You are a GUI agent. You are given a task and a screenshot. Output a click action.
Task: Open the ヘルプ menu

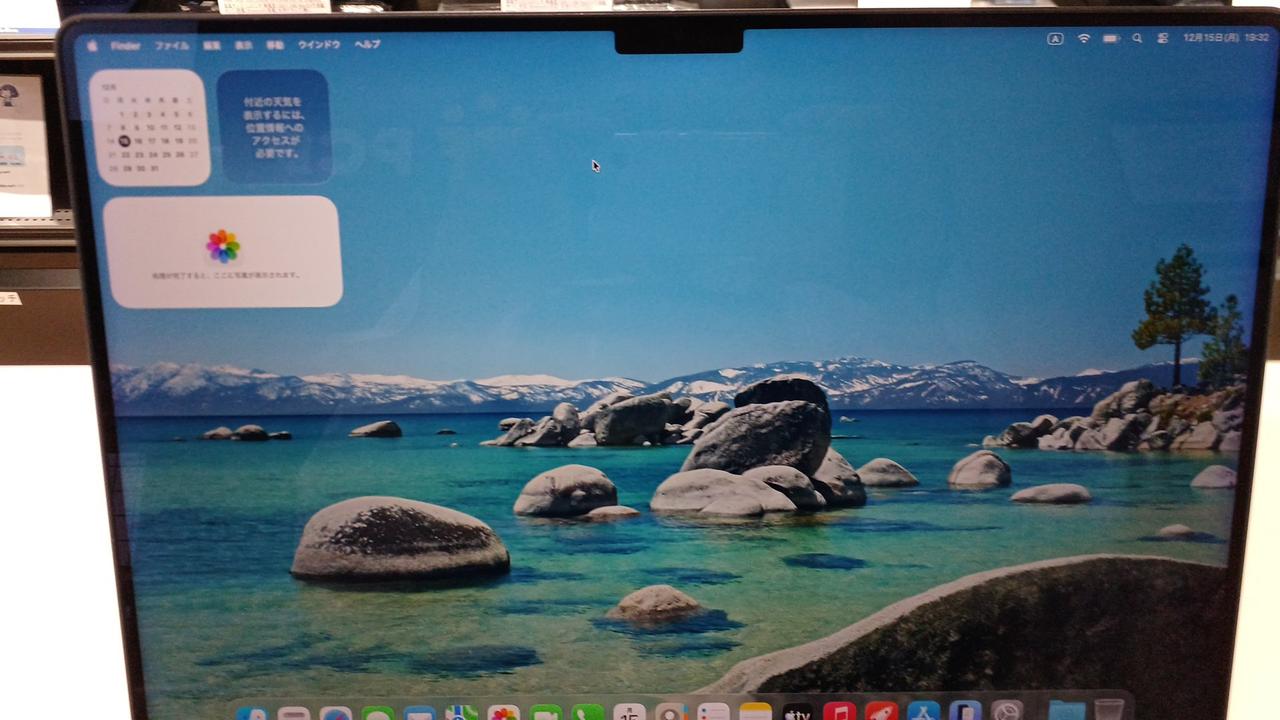[x=367, y=44]
